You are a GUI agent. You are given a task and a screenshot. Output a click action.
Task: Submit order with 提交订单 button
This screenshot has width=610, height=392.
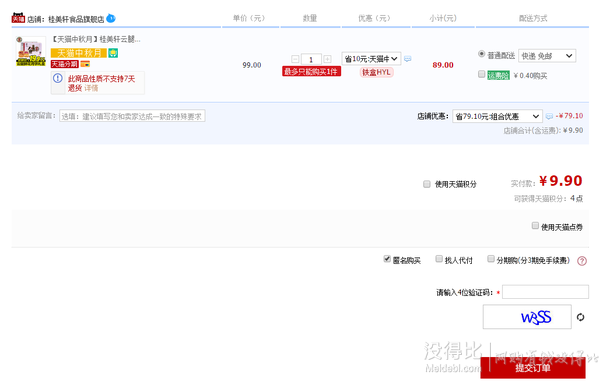point(533,368)
